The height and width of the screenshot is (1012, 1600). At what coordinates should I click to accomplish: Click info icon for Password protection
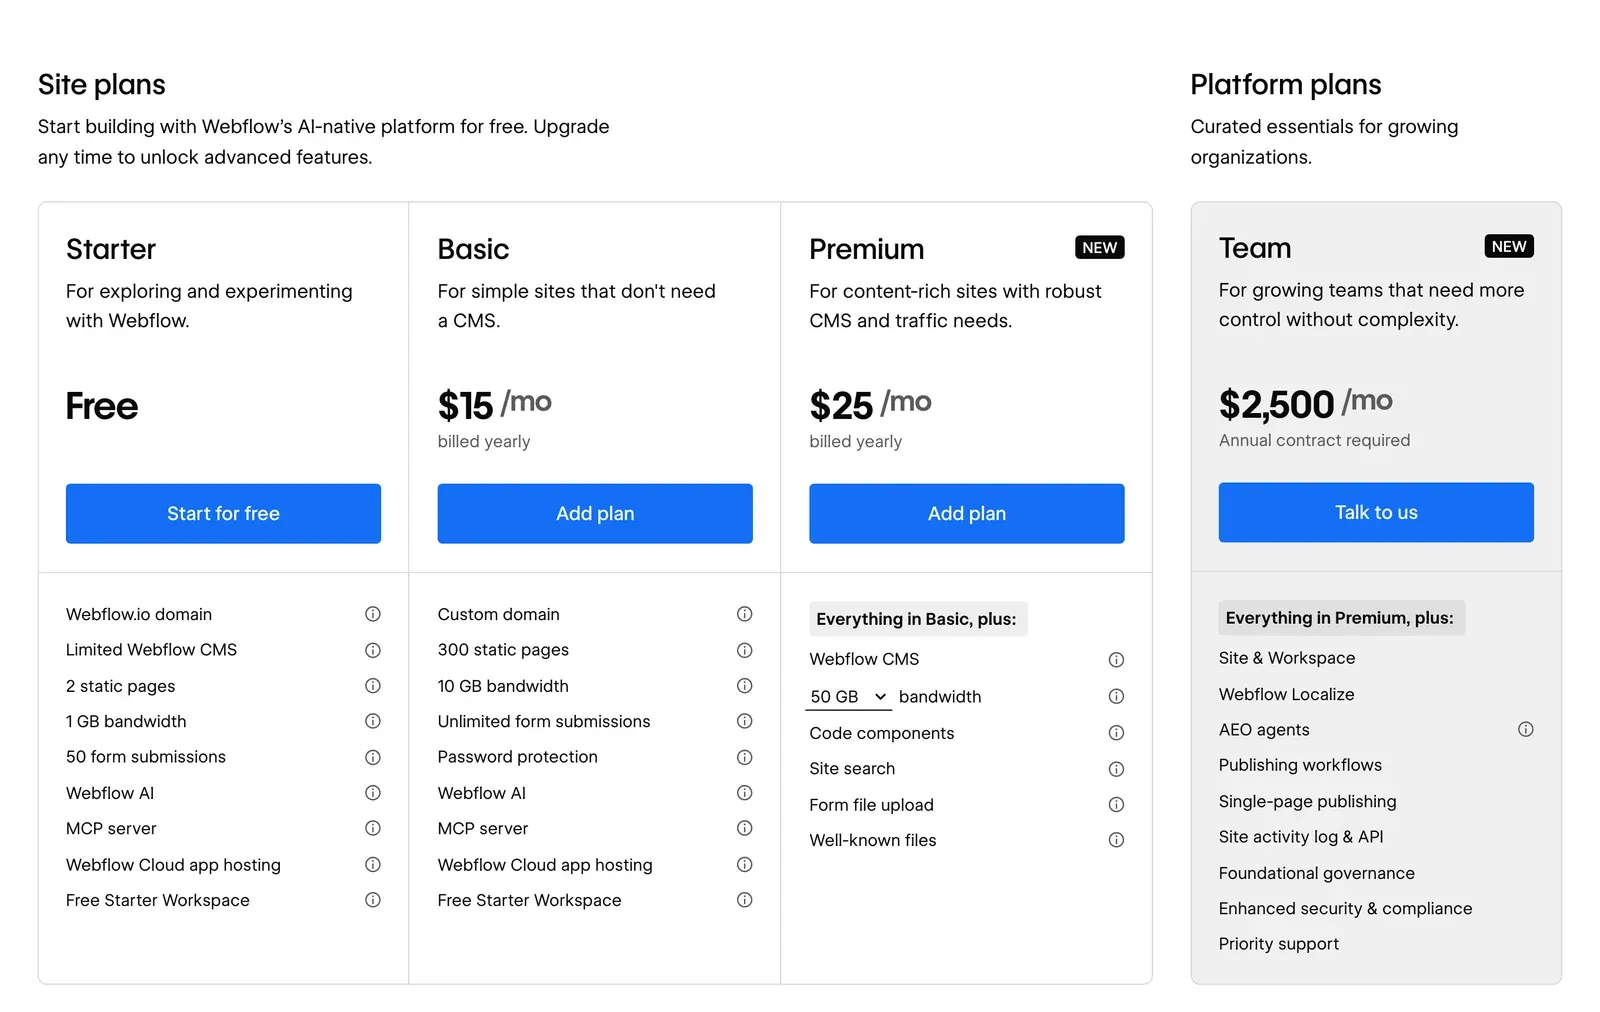tap(745, 757)
